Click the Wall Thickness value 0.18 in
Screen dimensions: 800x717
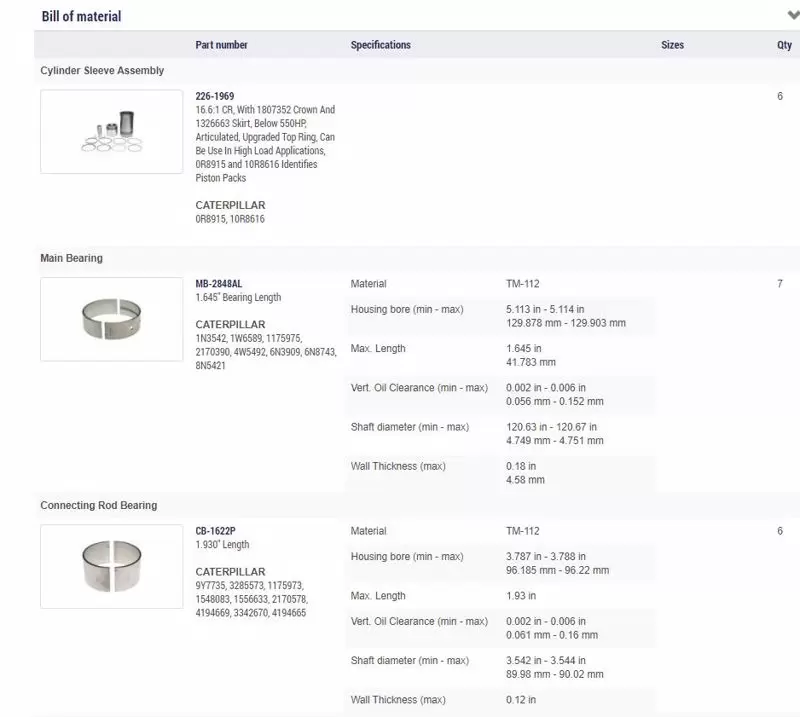pos(521,466)
